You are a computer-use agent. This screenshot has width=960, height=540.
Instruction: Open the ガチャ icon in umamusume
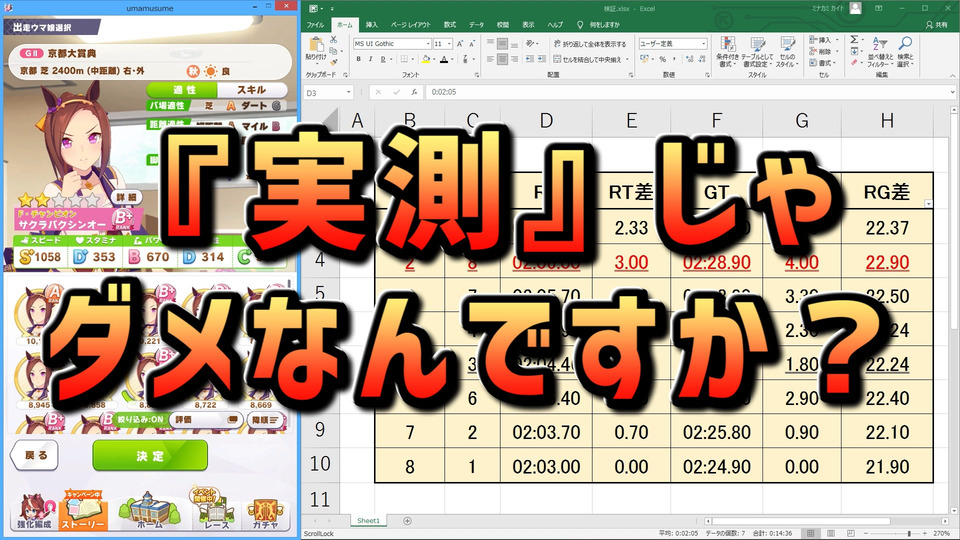tap(265, 514)
